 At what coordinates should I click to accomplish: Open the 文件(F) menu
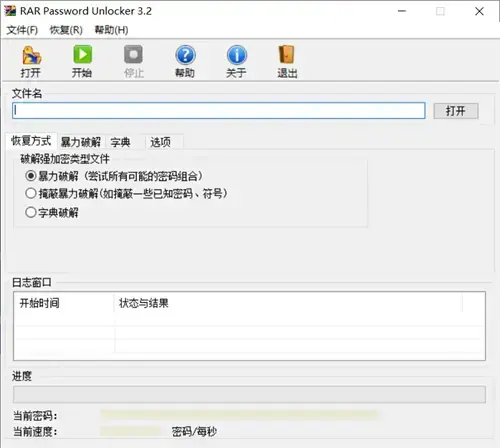click(x=22, y=30)
